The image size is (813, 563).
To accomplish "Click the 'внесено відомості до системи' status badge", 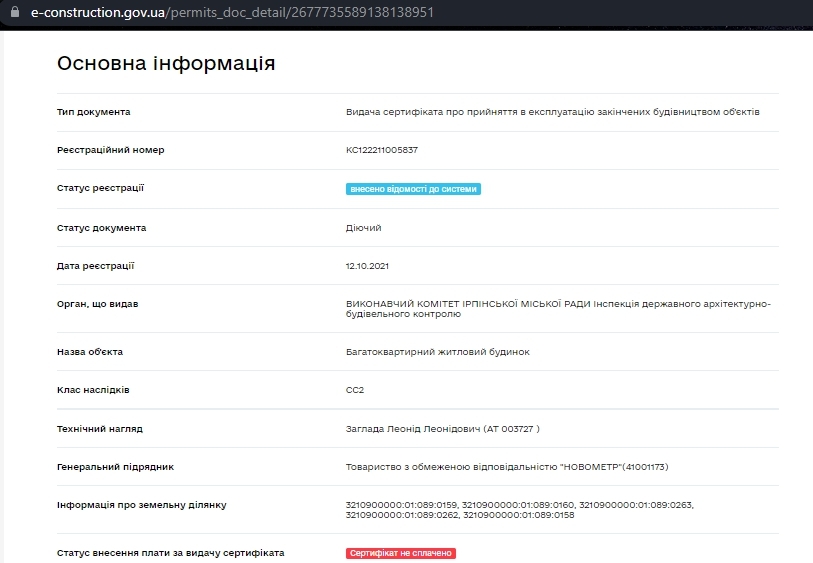I will [x=413, y=189].
